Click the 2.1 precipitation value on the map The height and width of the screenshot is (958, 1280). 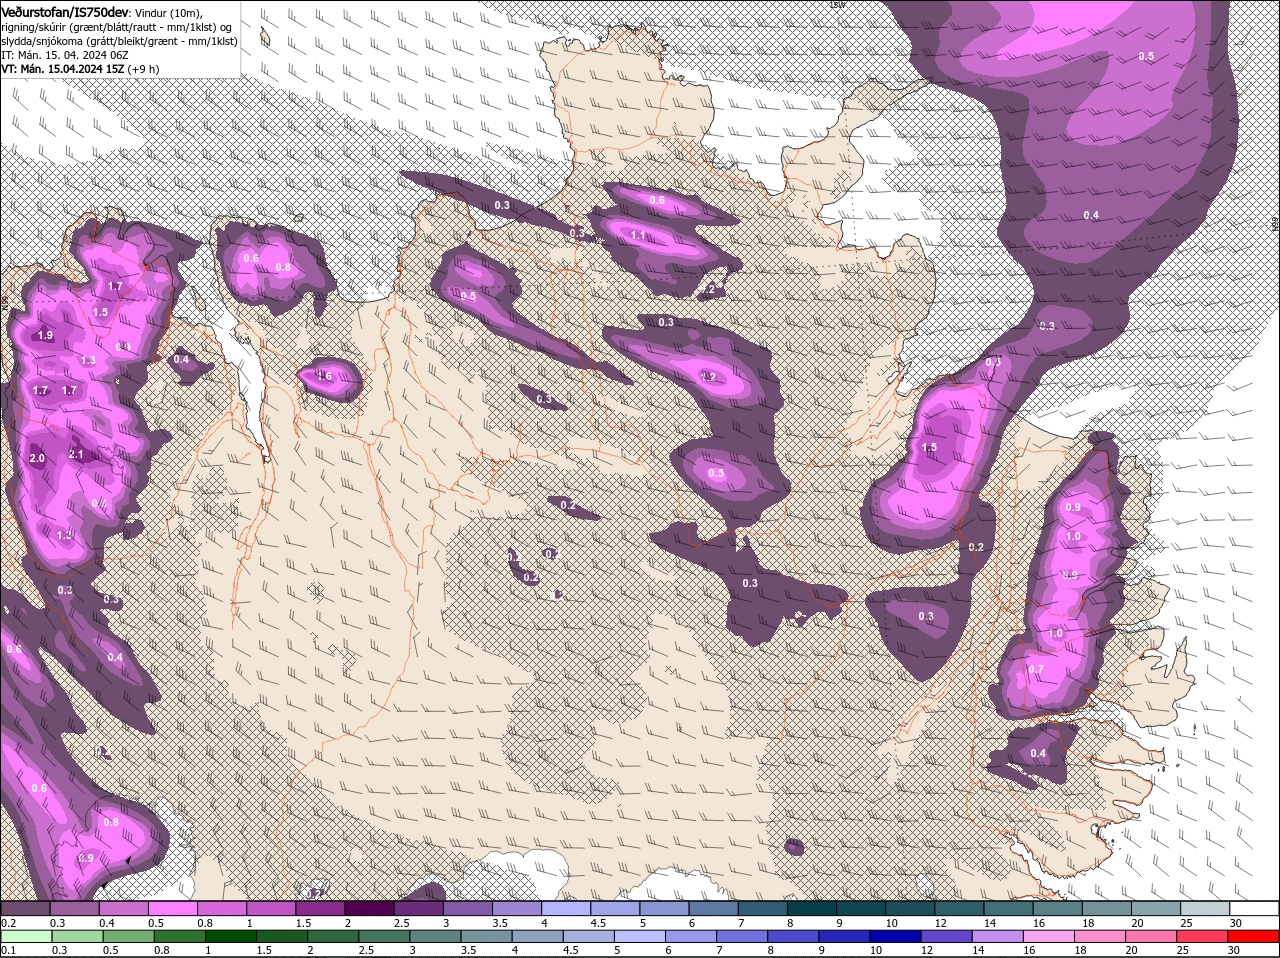[76, 455]
